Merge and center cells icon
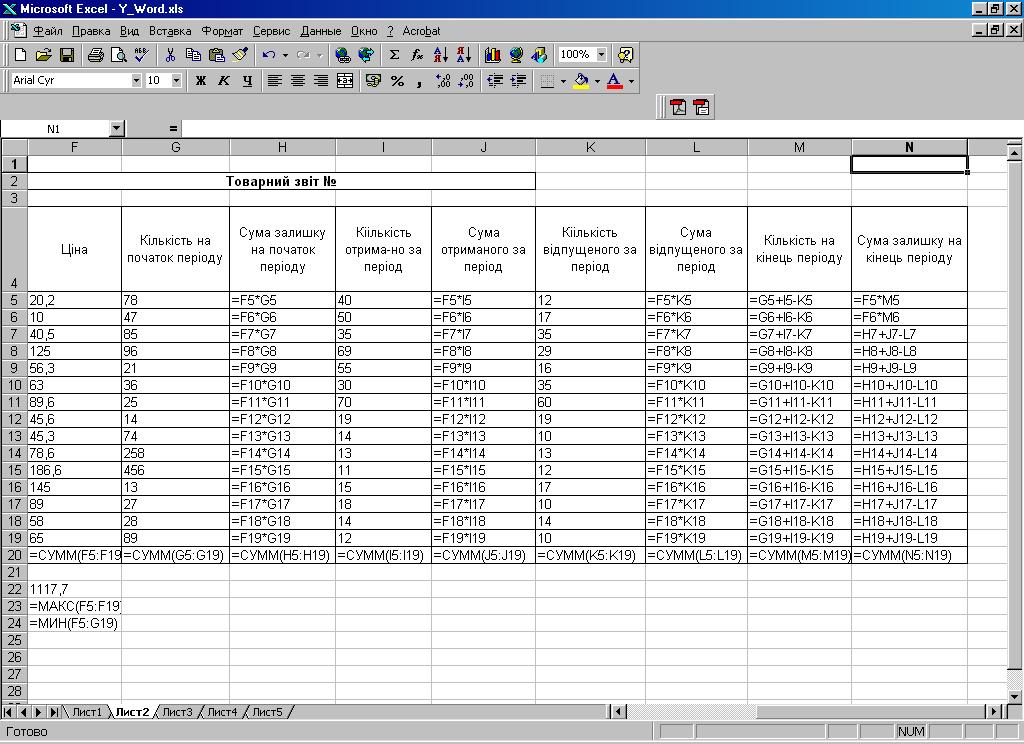Image resolution: width=1024 pixels, height=744 pixels. [x=344, y=80]
